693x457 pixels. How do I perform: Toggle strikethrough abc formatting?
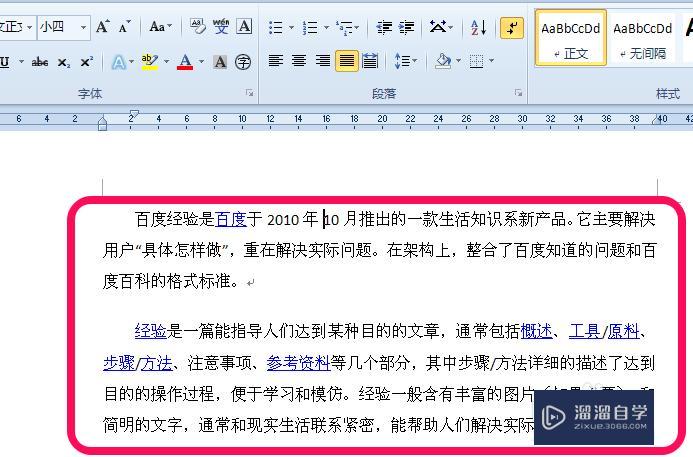(x=40, y=62)
